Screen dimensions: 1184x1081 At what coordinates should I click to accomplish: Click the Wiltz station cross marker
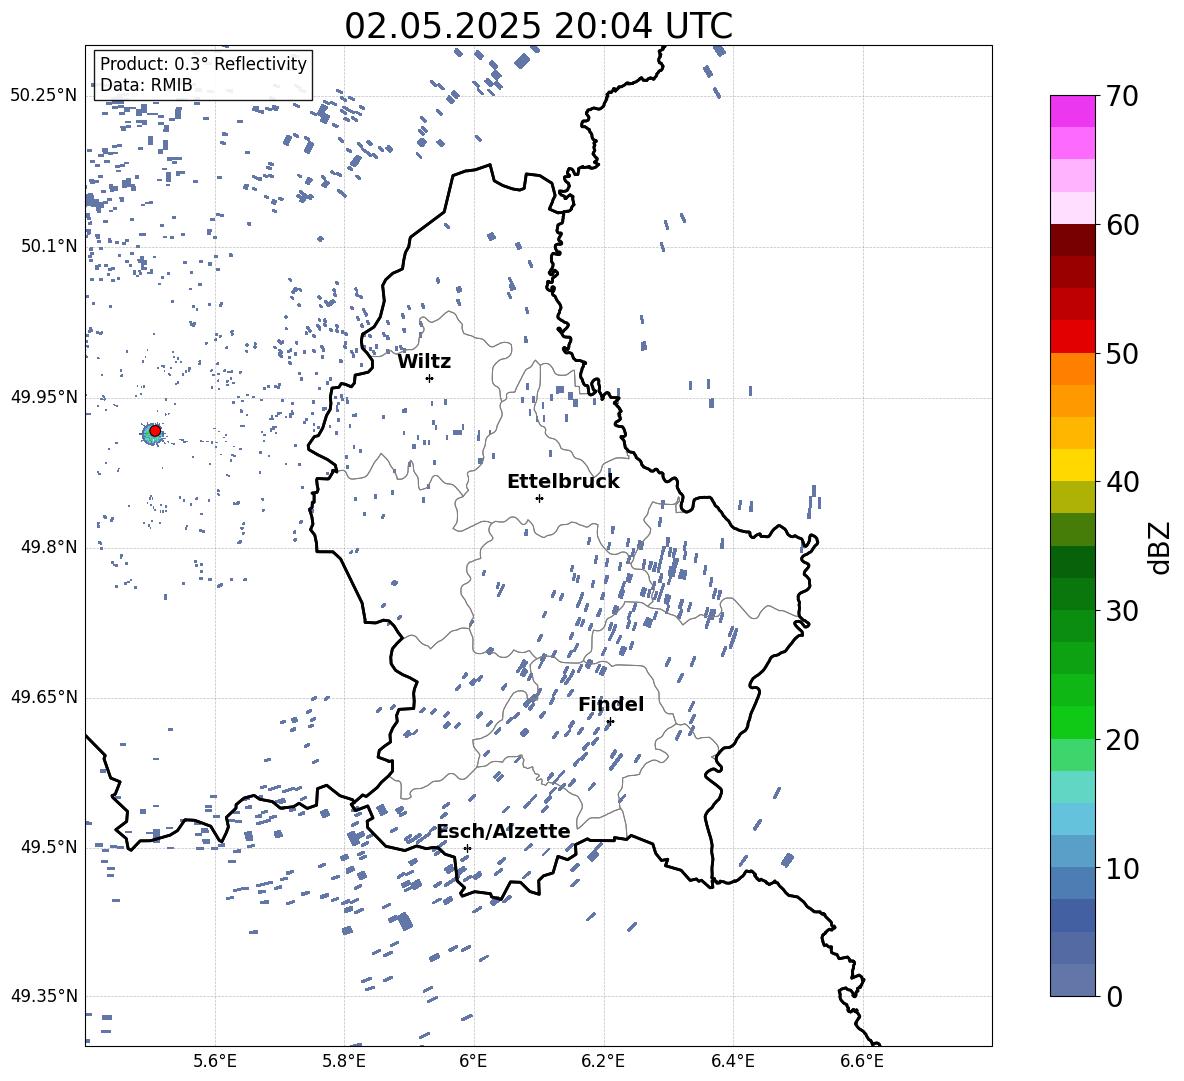click(430, 378)
